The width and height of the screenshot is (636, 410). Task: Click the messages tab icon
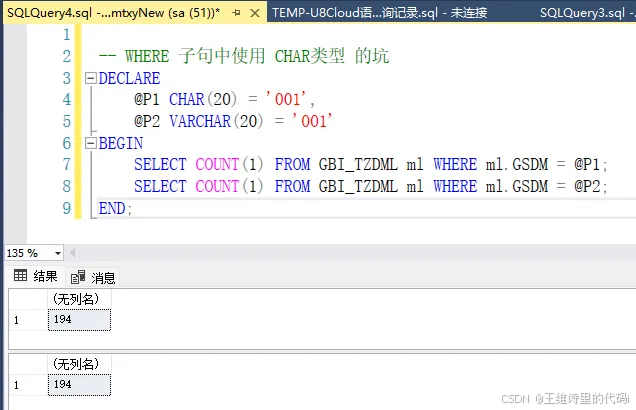78,277
